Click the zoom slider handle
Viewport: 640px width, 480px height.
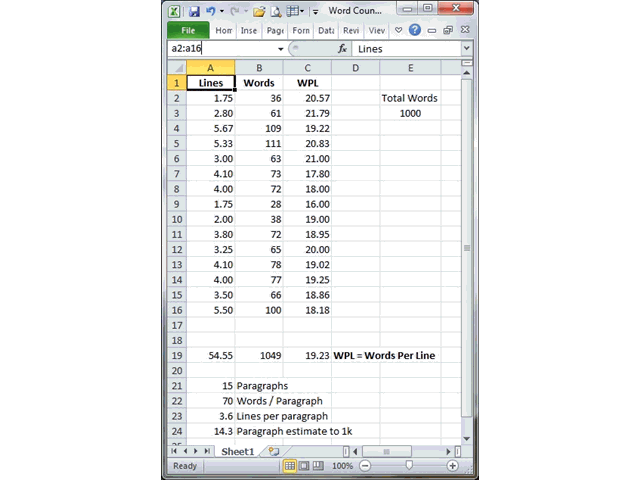[408, 466]
